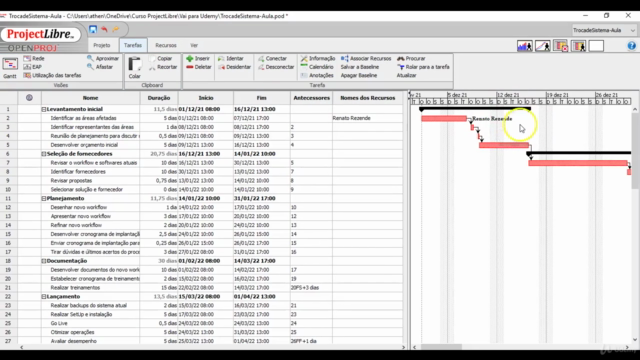The width and height of the screenshot is (640, 360).
Task: Click the task usage subview icon
Action: click(560, 46)
